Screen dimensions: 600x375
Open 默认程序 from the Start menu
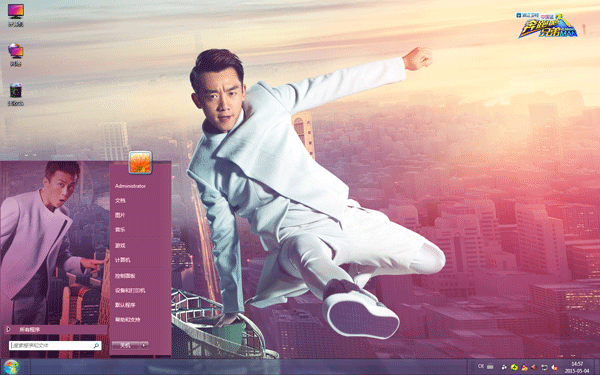tap(125, 305)
